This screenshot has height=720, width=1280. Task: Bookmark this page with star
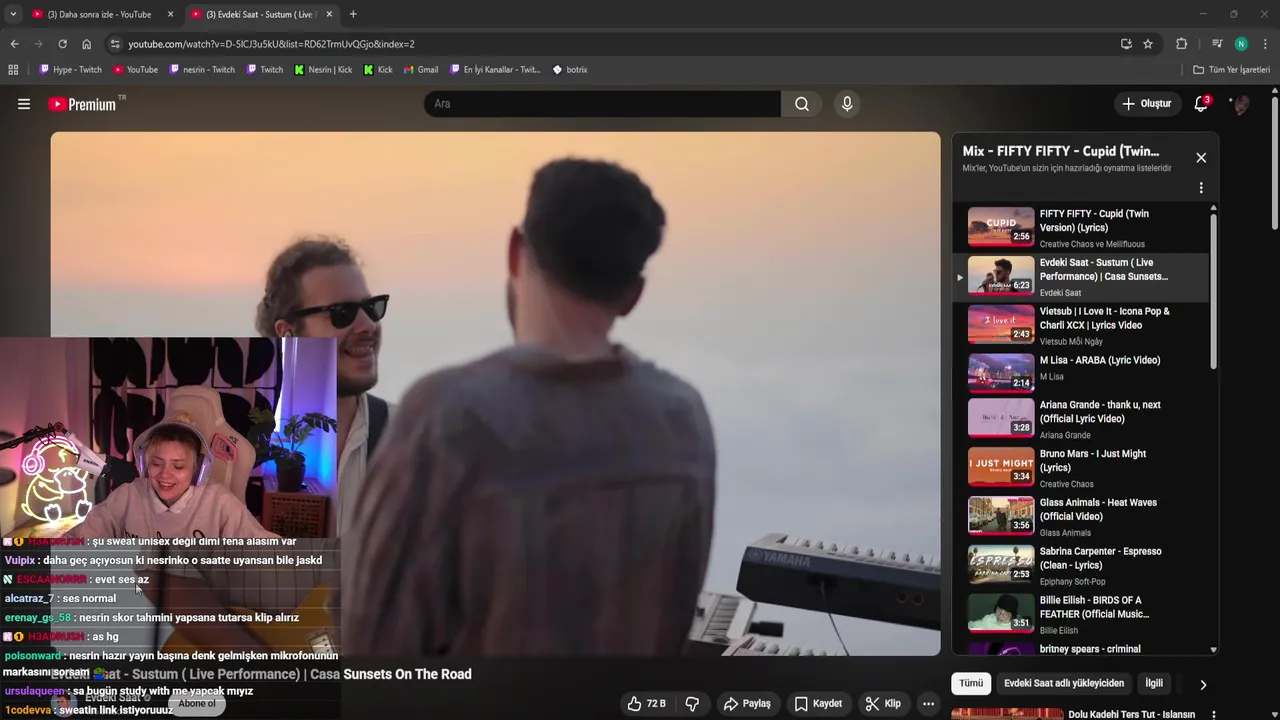click(x=1148, y=44)
